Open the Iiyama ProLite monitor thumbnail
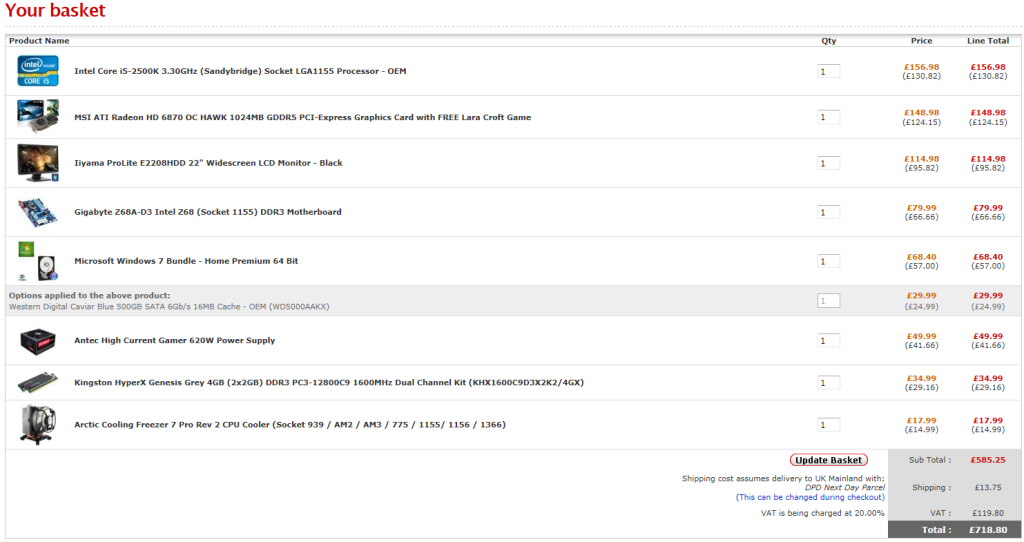This screenshot has height=542, width=1024. pyautogui.click(x=38, y=163)
